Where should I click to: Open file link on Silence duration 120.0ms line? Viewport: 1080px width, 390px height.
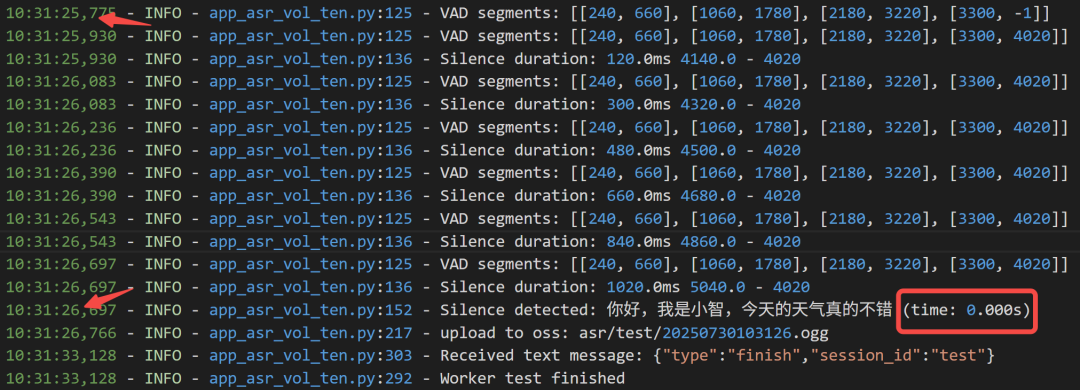click(311, 60)
